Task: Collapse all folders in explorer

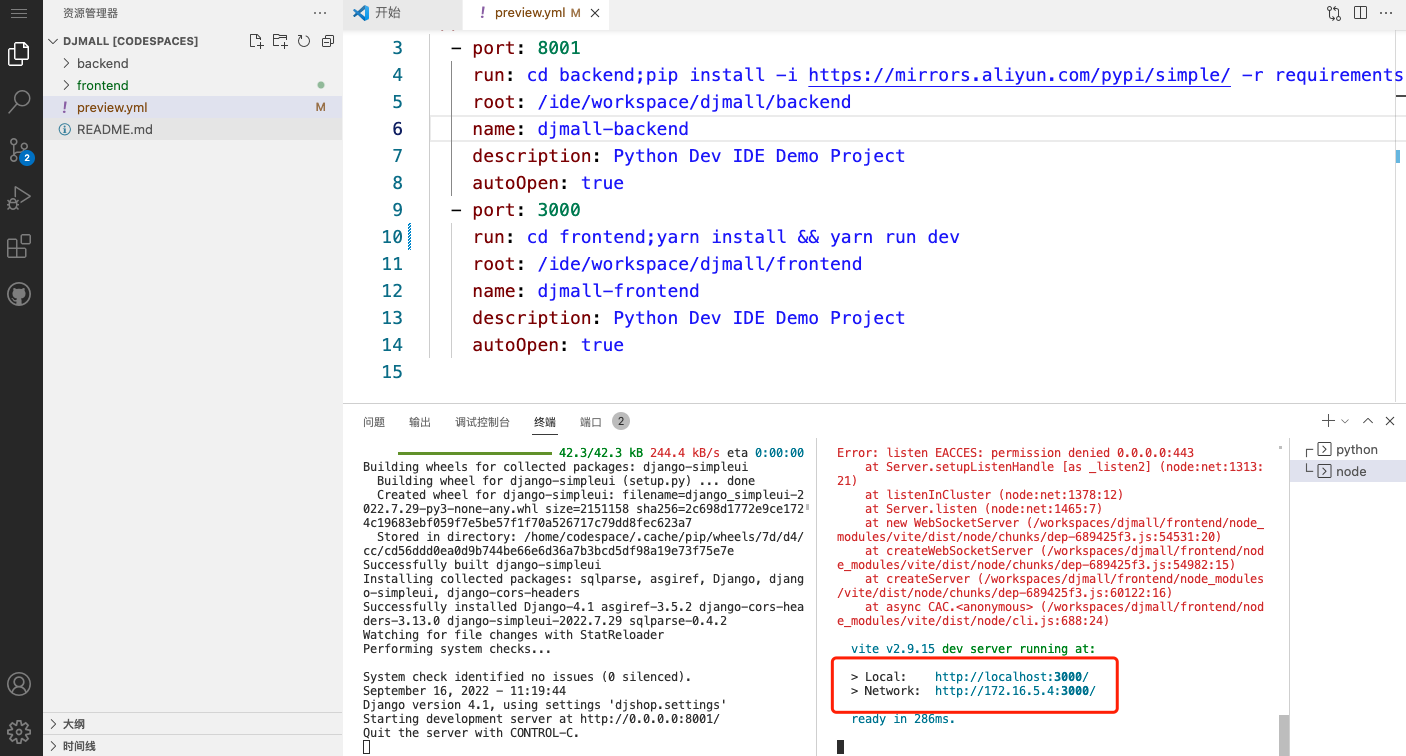Action: tap(328, 41)
